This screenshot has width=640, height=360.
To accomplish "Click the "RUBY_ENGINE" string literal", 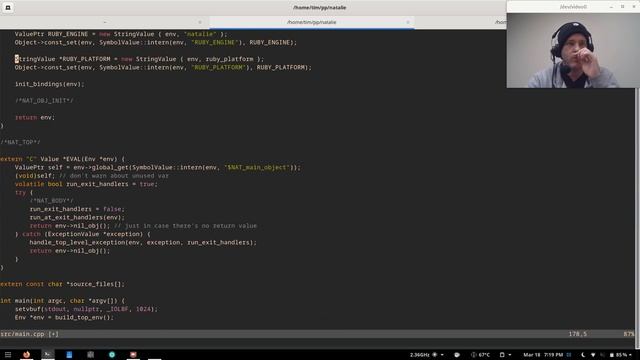I will coord(215,42).
